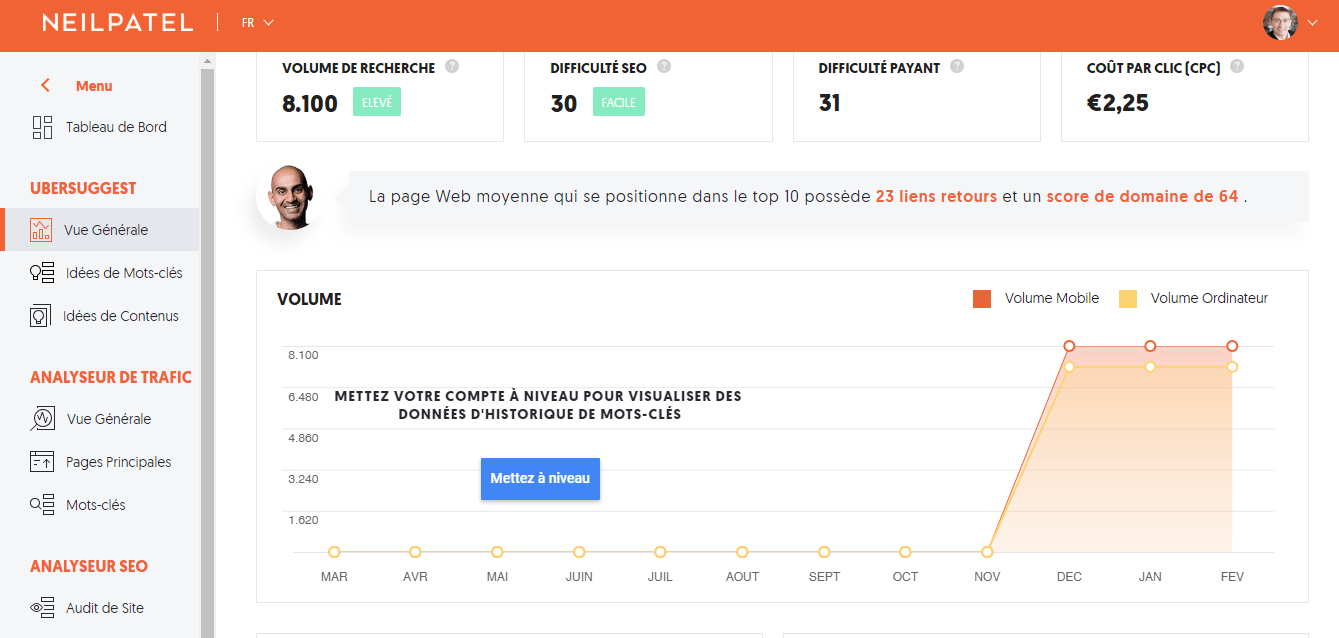Screen dimensions: 1339x638
Task: Click the Idées de Contenus lightbulb icon
Action: coord(41,316)
